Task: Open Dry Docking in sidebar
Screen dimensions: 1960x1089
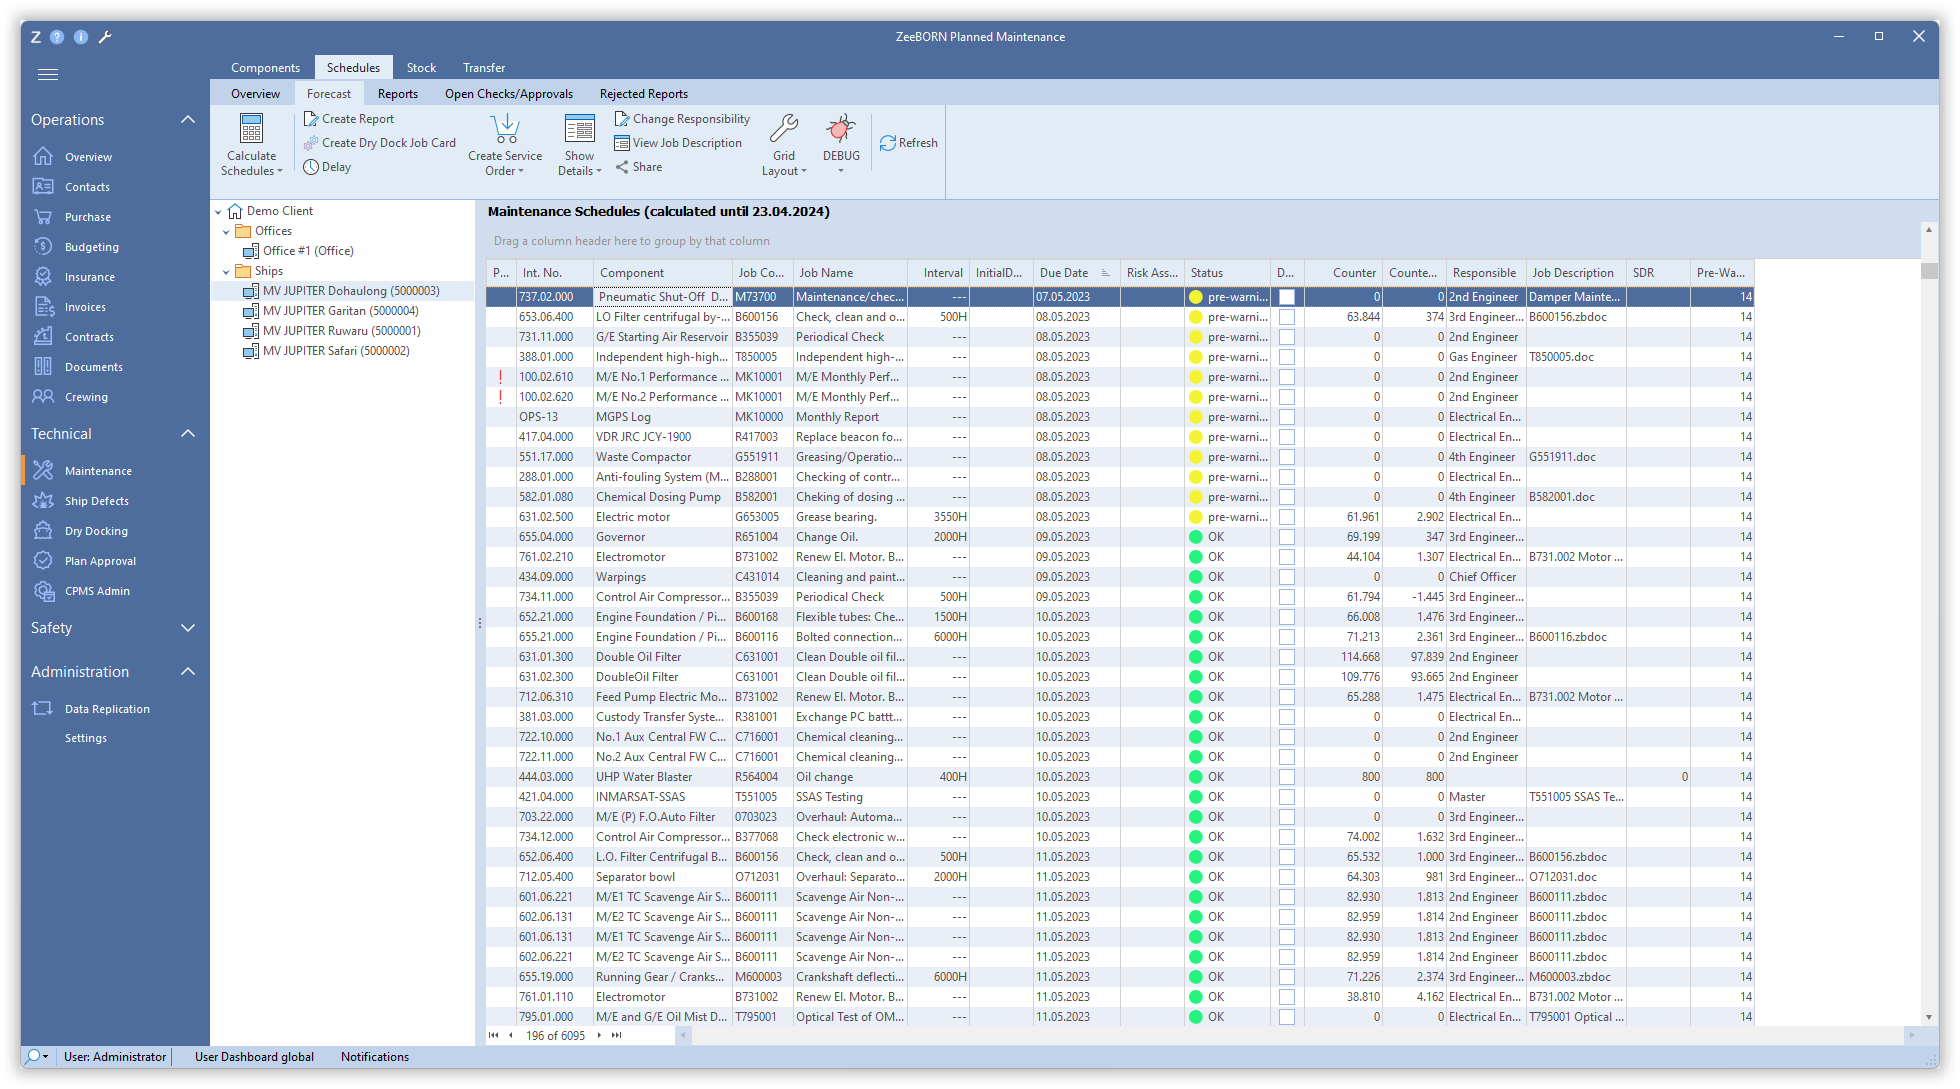Action: pyautogui.click(x=96, y=531)
